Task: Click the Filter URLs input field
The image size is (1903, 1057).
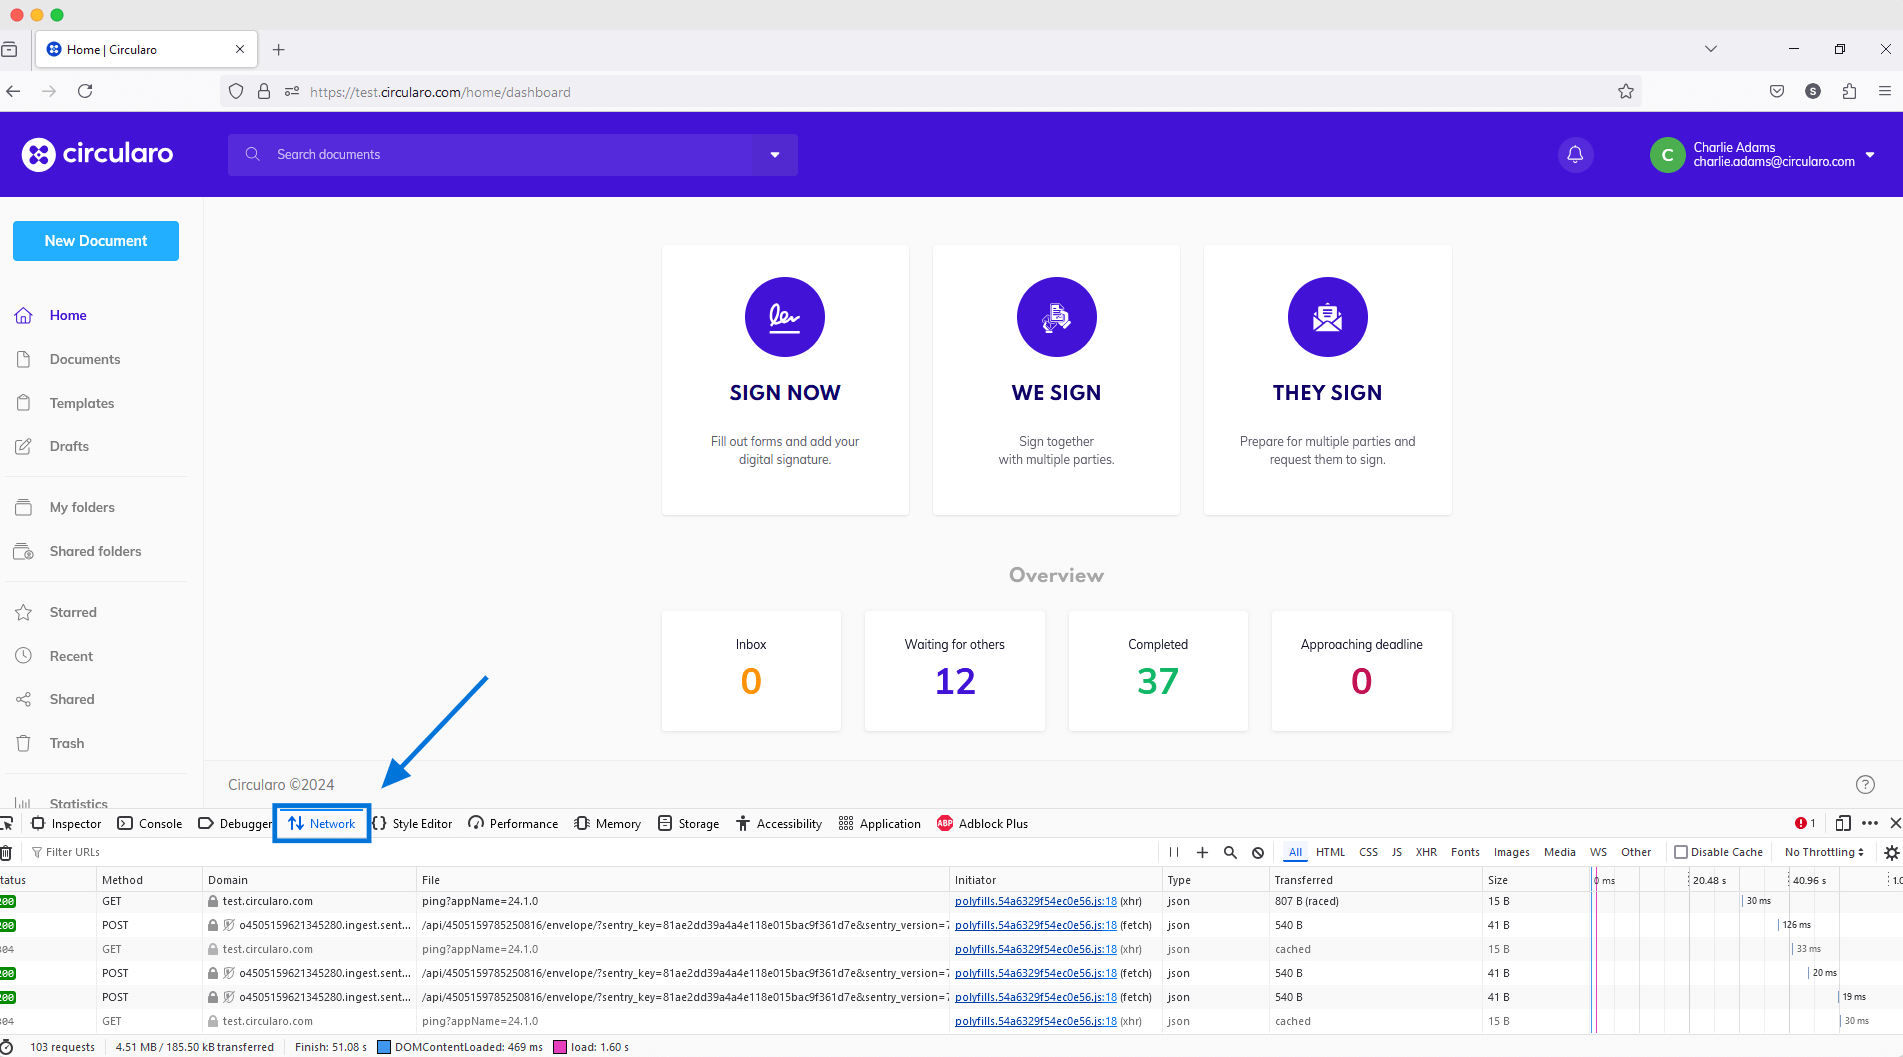Action: point(73,852)
